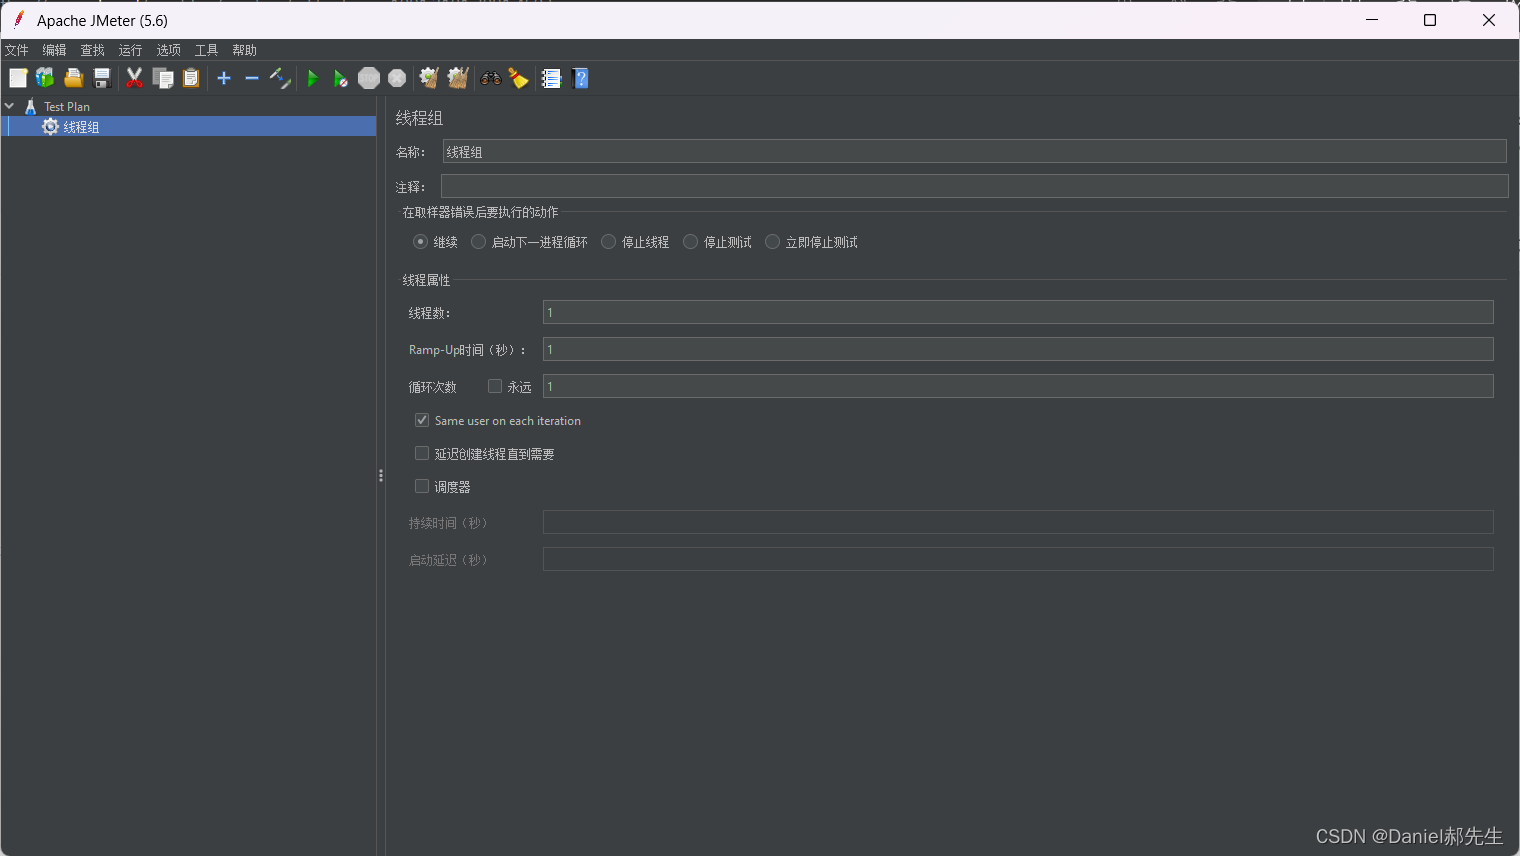
Task: Click the gear icon of 线程组 node
Action: pyautogui.click(x=50, y=126)
